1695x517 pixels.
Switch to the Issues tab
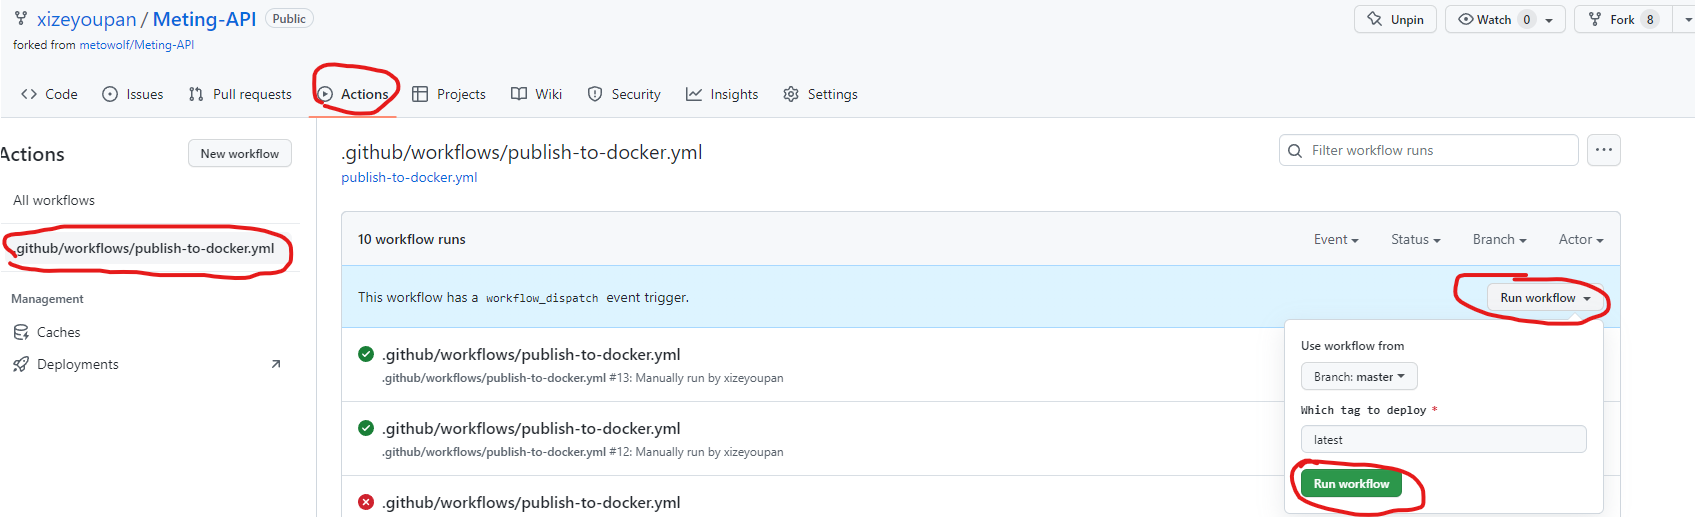[133, 94]
